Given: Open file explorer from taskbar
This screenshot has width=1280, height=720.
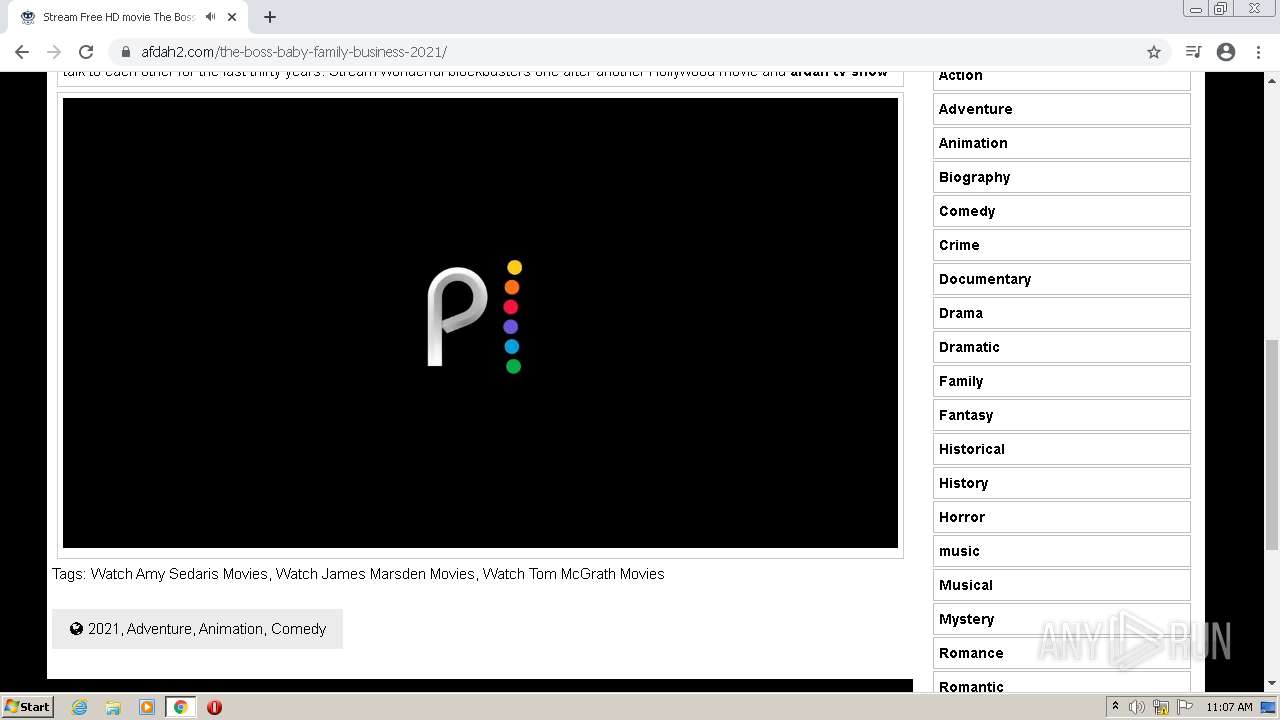Looking at the screenshot, I should pos(113,707).
